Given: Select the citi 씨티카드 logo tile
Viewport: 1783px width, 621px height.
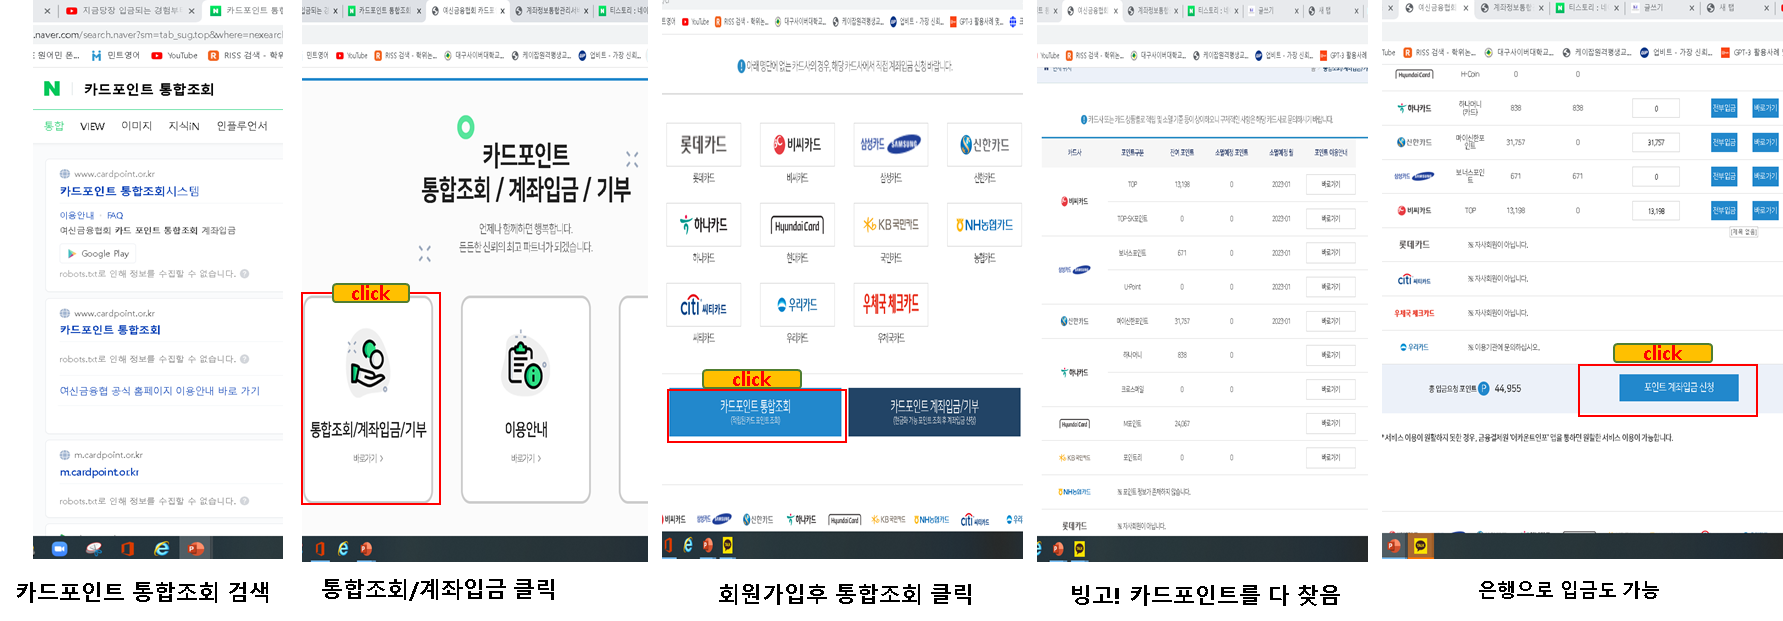Looking at the screenshot, I should (x=703, y=305).
